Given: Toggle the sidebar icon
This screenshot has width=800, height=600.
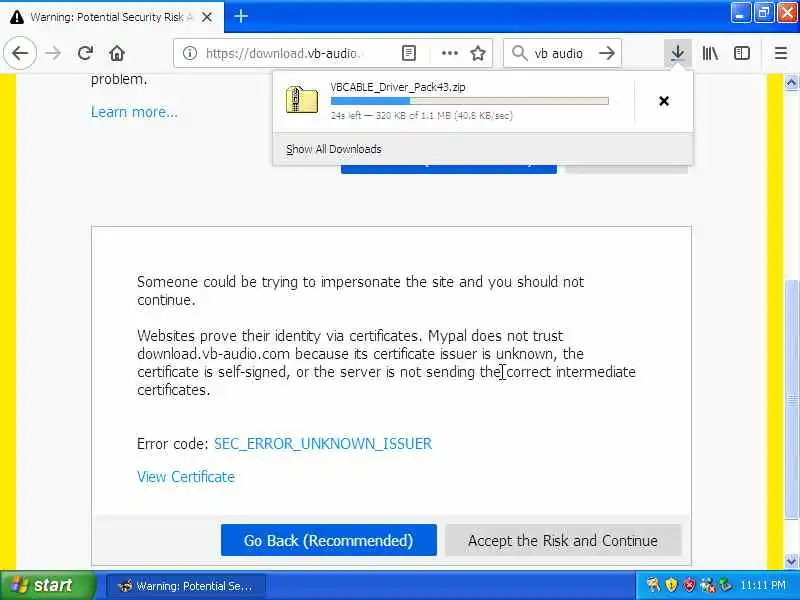Looking at the screenshot, I should [x=741, y=53].
